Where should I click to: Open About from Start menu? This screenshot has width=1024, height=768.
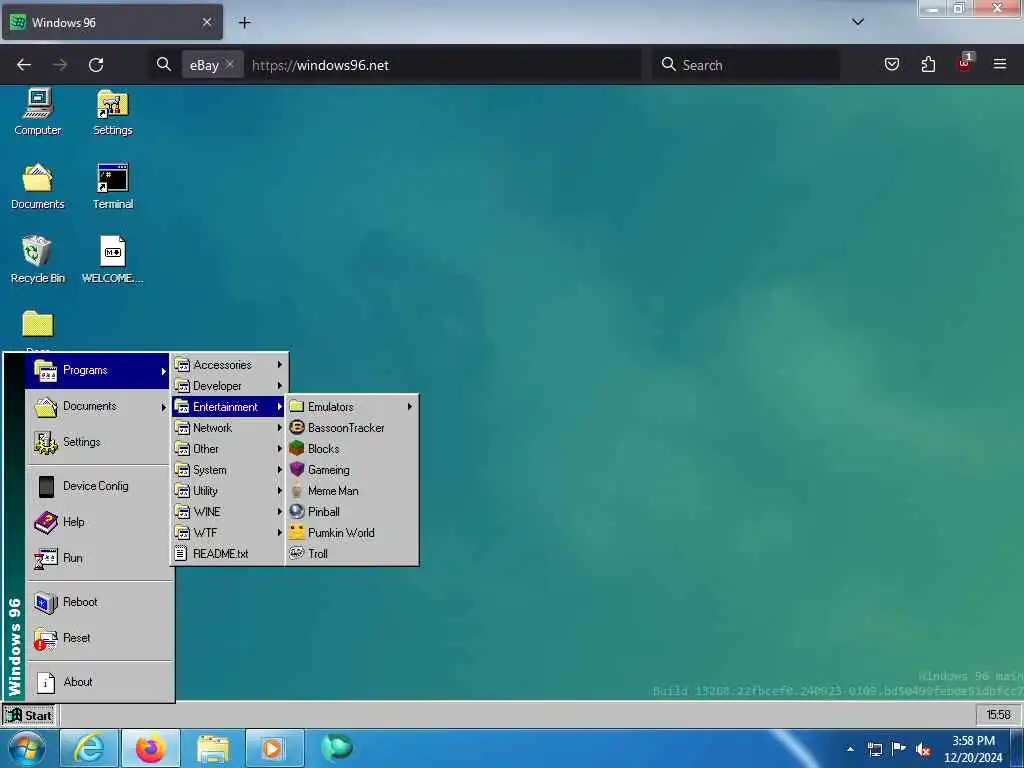tap(99, 682)
